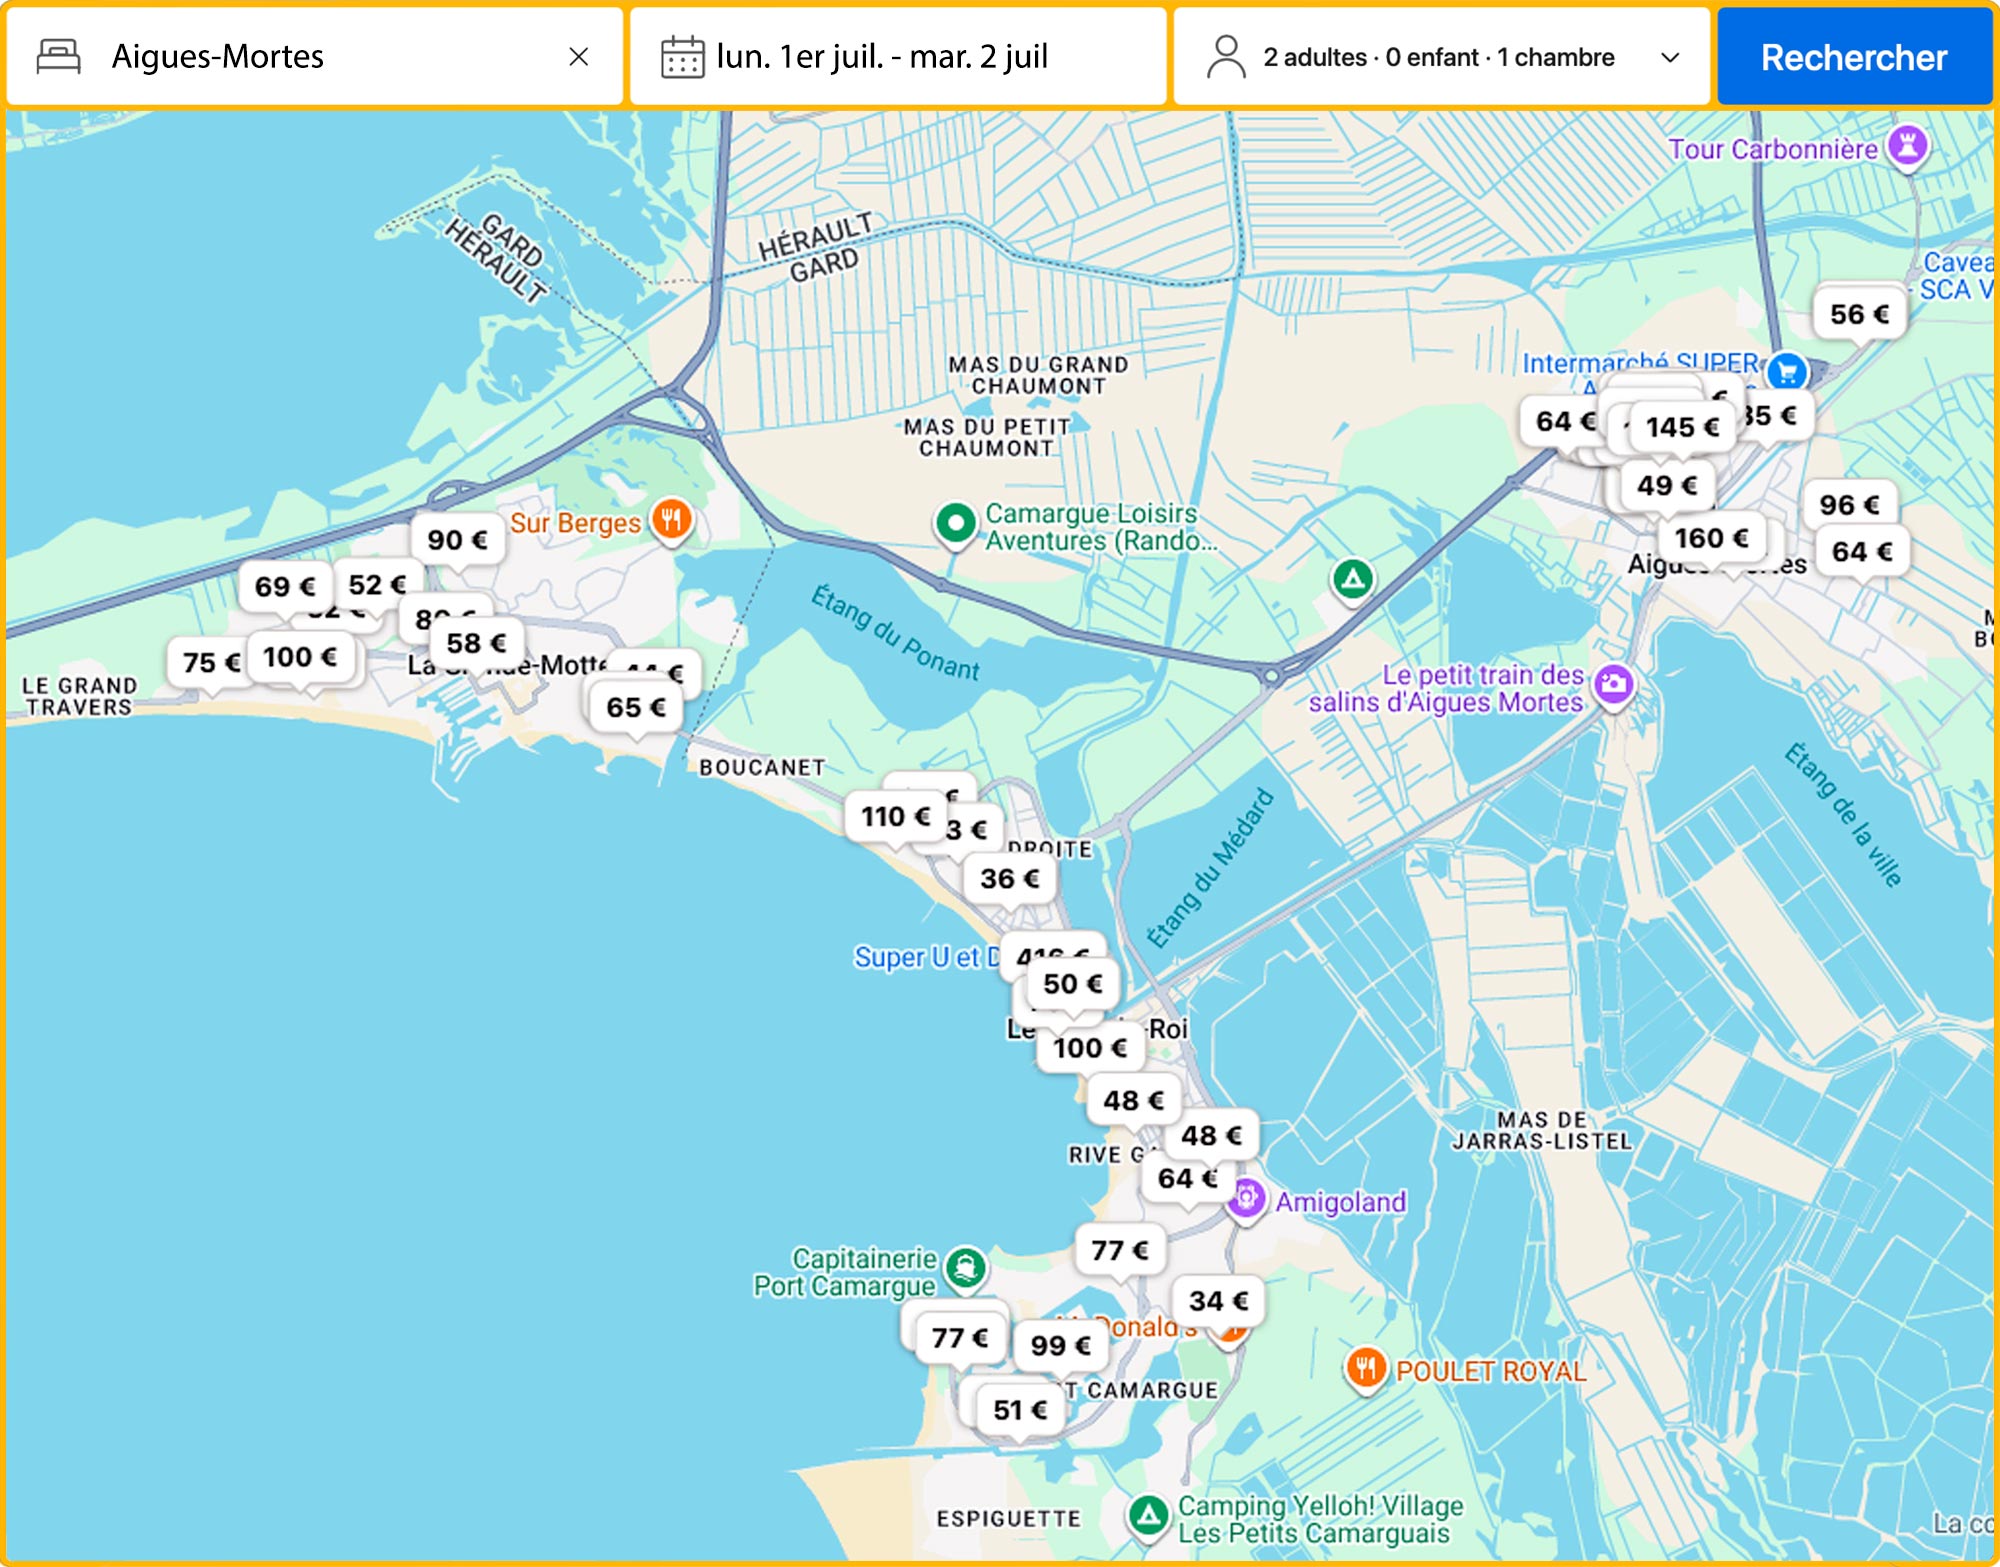Click the POULET ROYAL restaurant icon
This screenshot has height=1567, width=2000.
click(1365, 1367)
